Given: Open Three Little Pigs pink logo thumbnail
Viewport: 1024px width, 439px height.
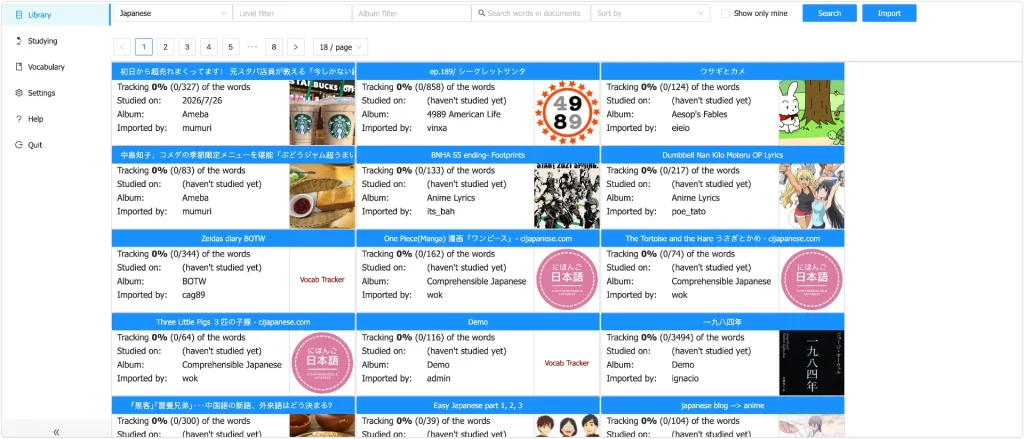Looking at the screenshot, I should point(322,363).
